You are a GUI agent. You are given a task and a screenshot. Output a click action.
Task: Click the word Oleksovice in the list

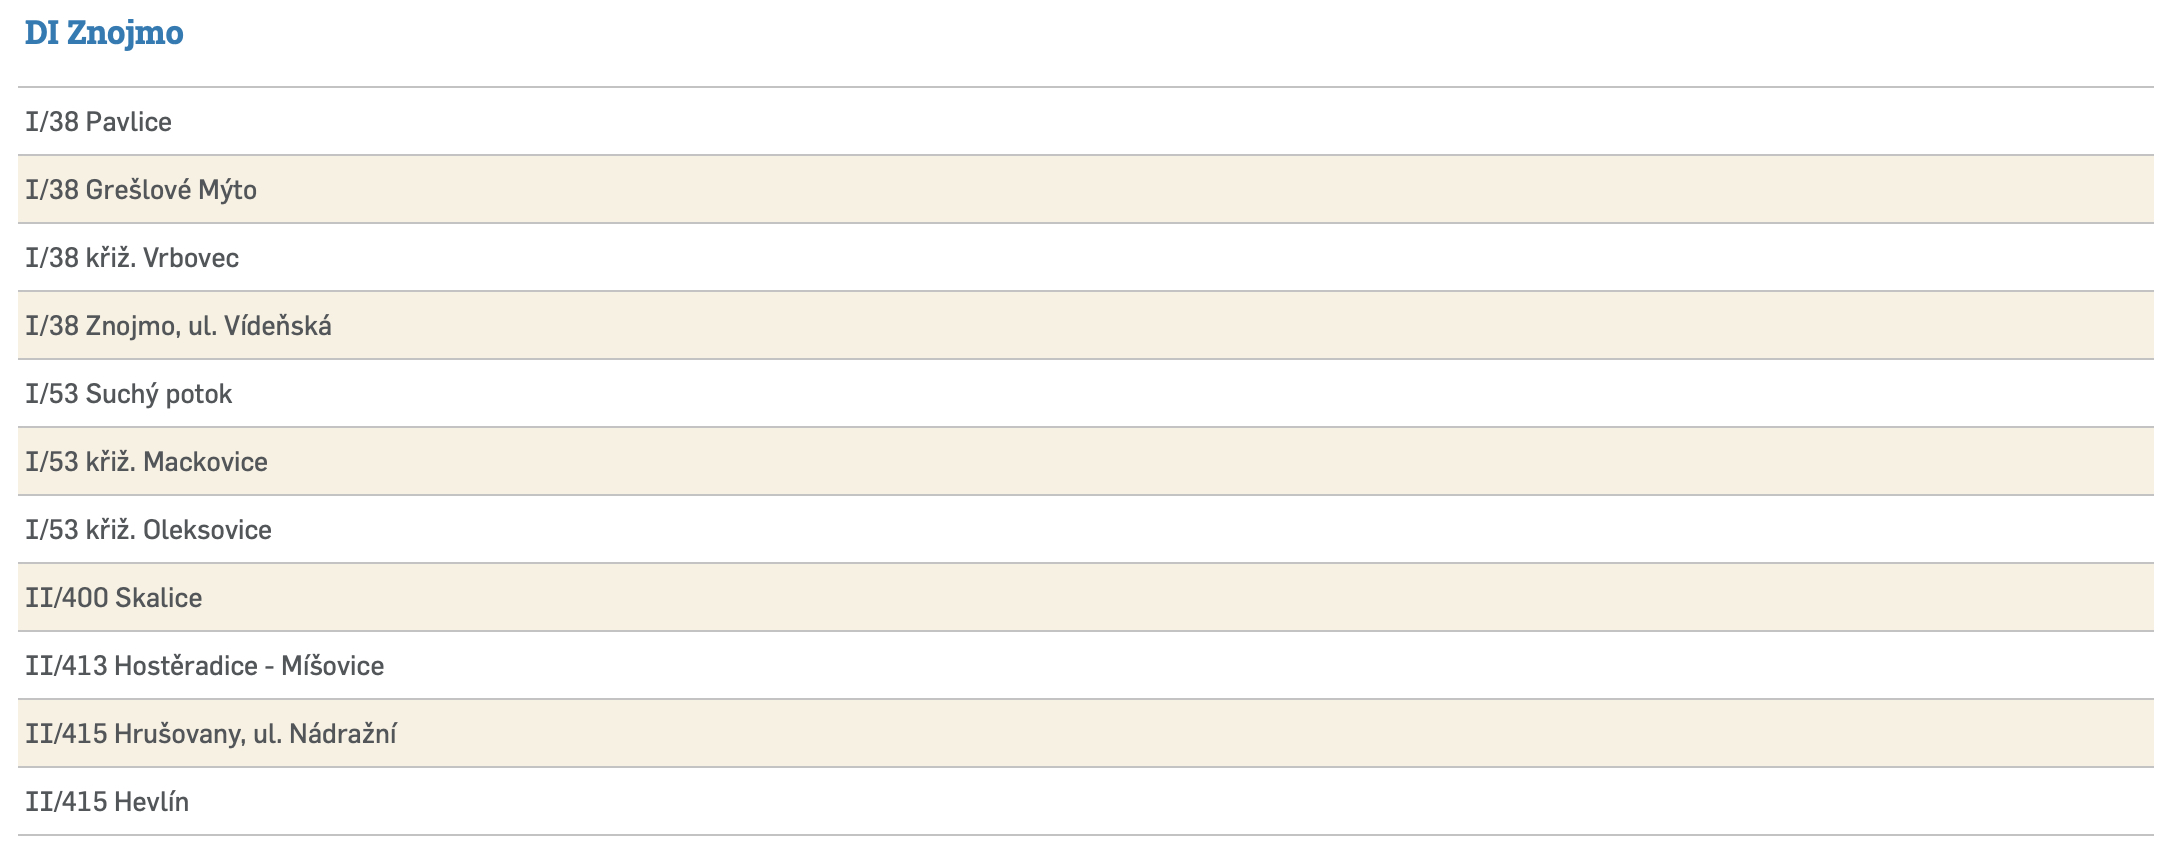pos(207,530)
